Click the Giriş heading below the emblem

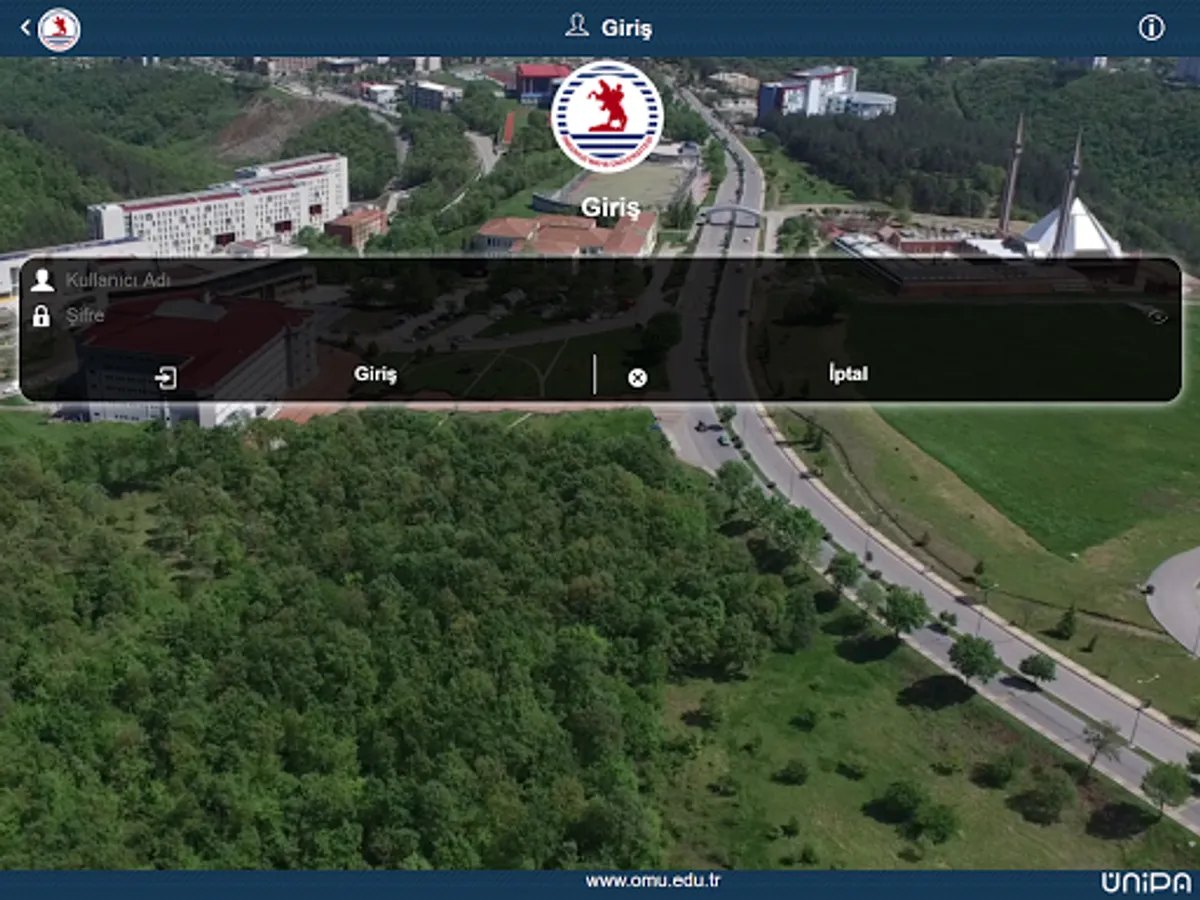[x=610, y=207]
